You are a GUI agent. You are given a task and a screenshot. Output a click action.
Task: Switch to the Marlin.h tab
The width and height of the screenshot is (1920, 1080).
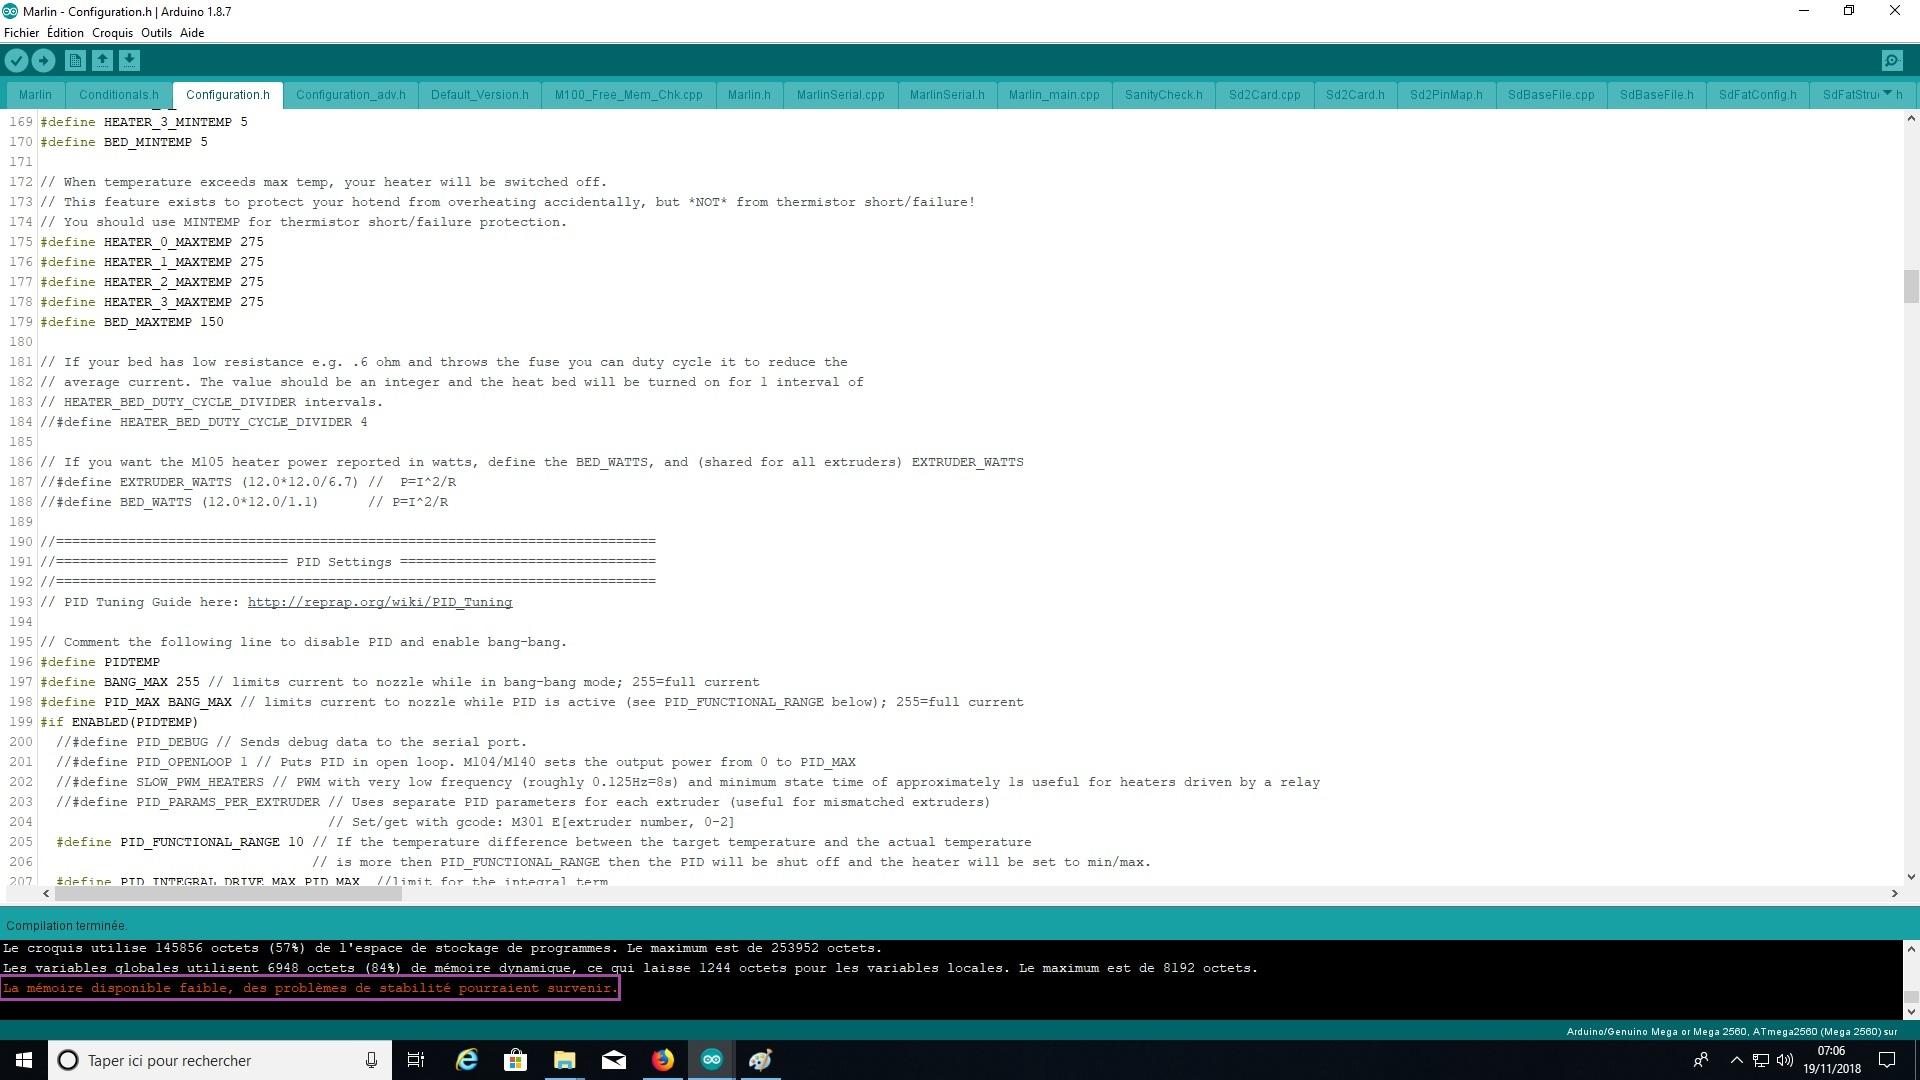[749, 95]
